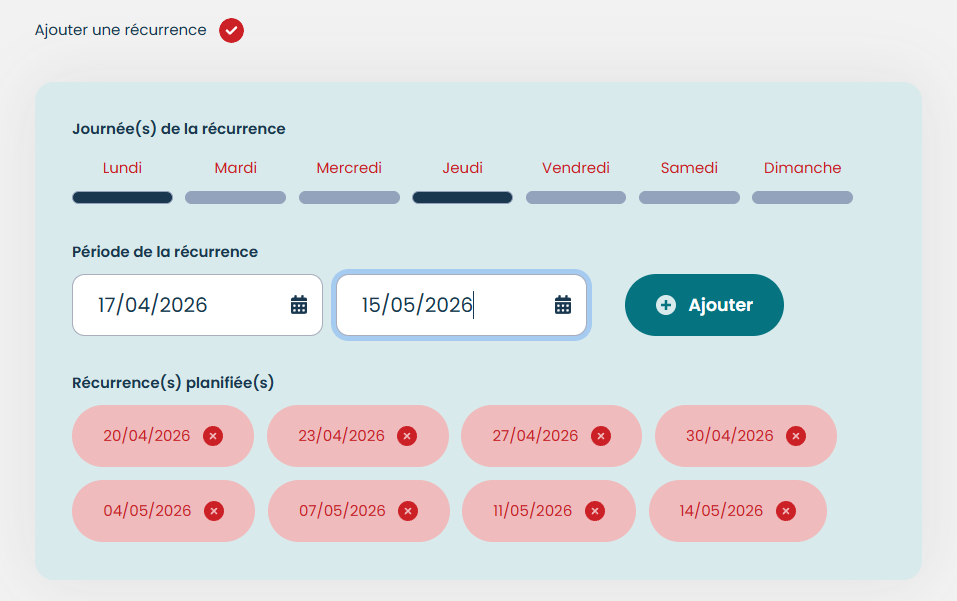Screen dimensions: 957x601
Task: Enable Samedi in the recurrence days
Action: [x=689, y=197]
